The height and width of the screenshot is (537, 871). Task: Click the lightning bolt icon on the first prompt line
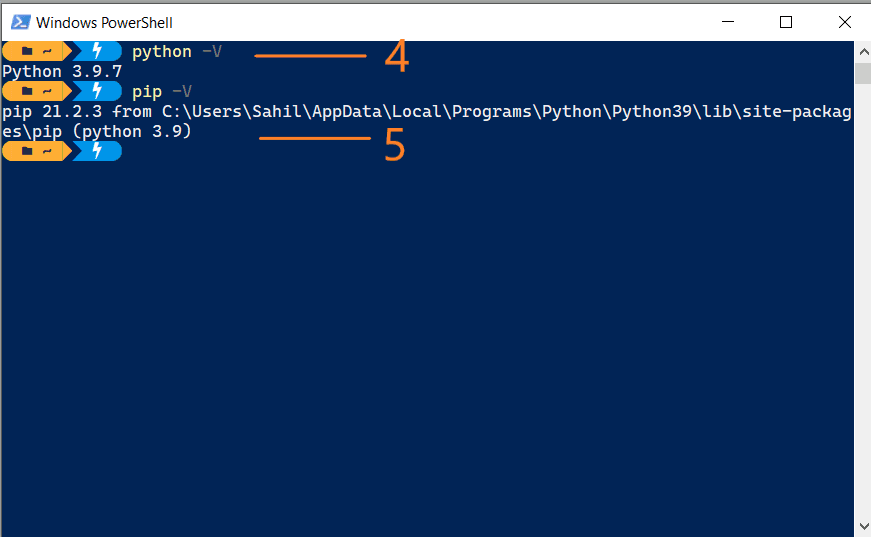click(x=97, y=51)
